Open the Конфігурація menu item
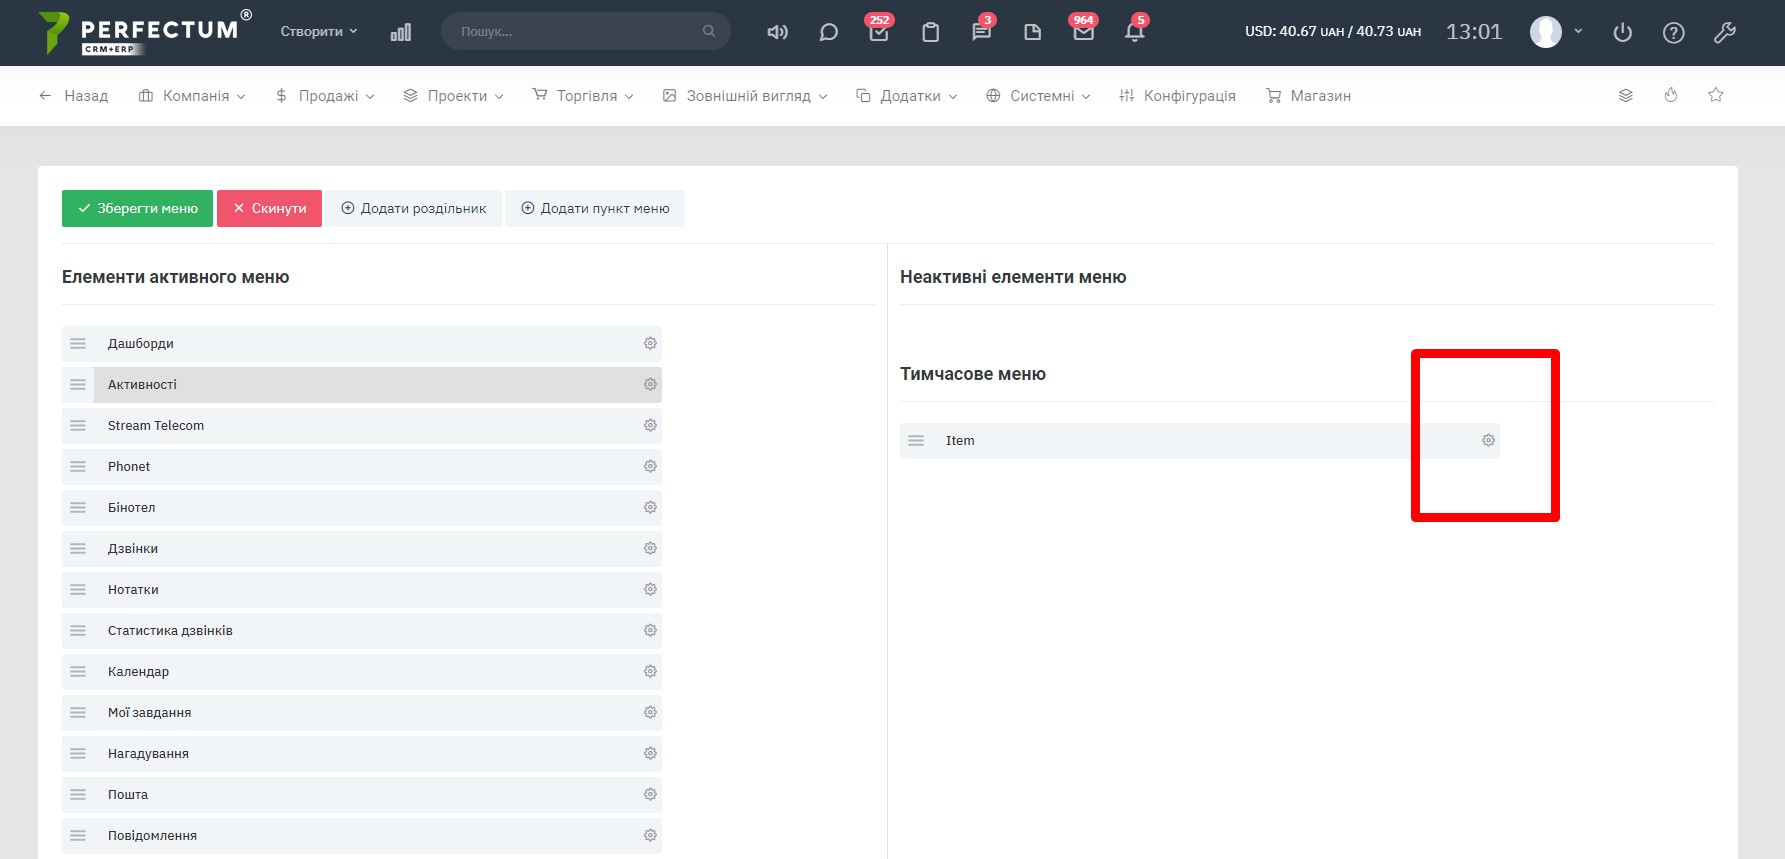This screenshot has height=859, width=1785. click(1177, 96)
